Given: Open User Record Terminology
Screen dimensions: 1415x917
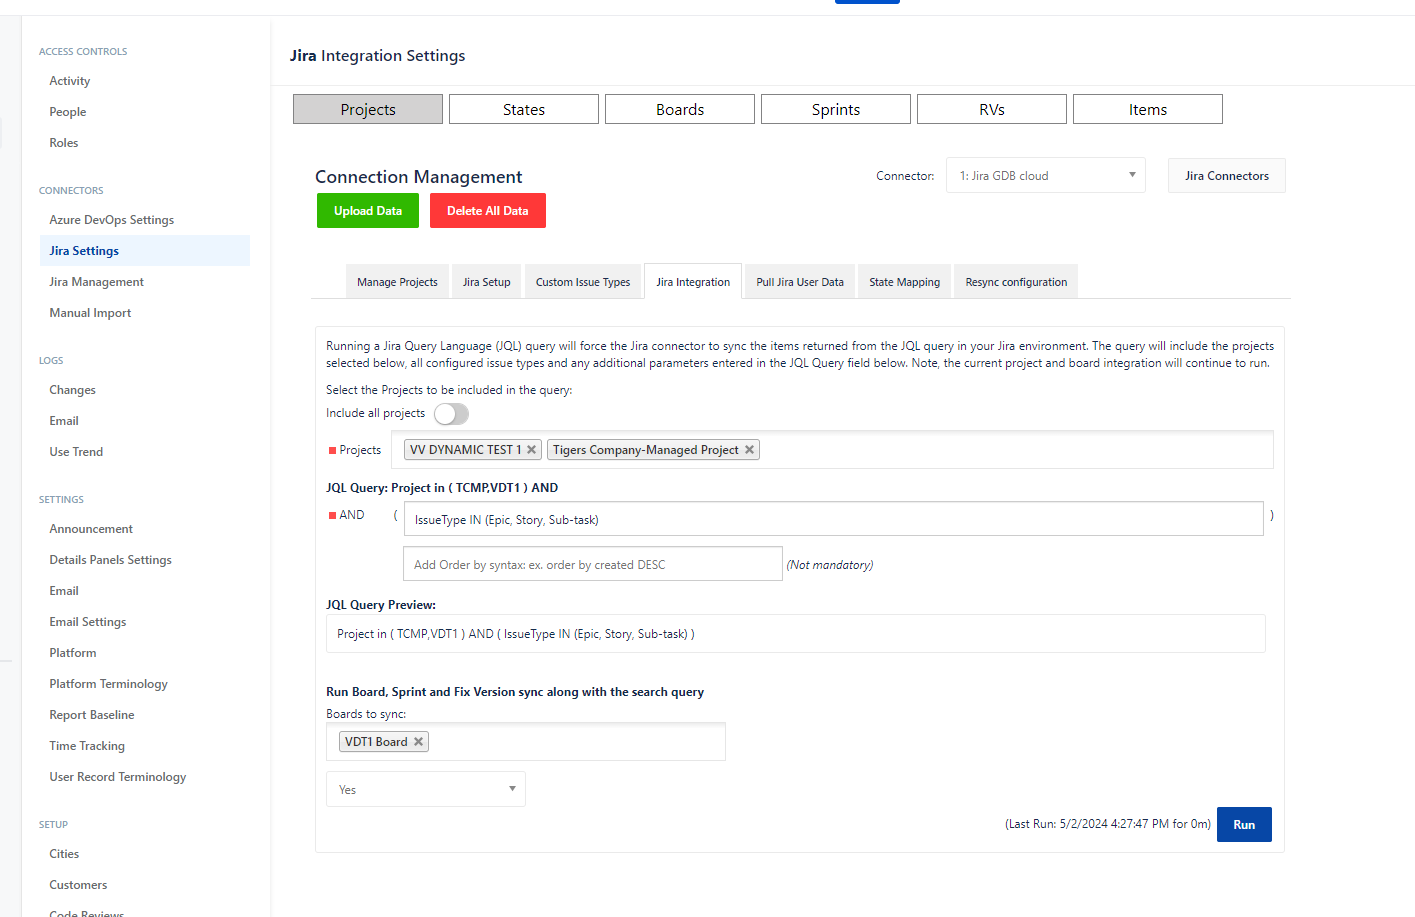Looking at the screenshot, I should [118, 777].
